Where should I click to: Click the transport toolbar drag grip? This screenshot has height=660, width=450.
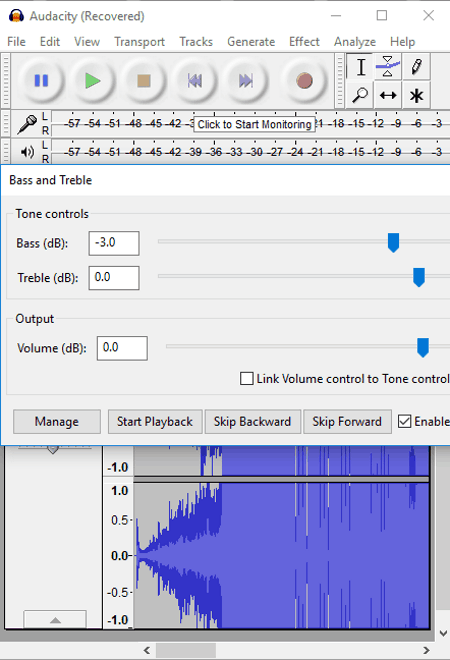tap(6, 80)
